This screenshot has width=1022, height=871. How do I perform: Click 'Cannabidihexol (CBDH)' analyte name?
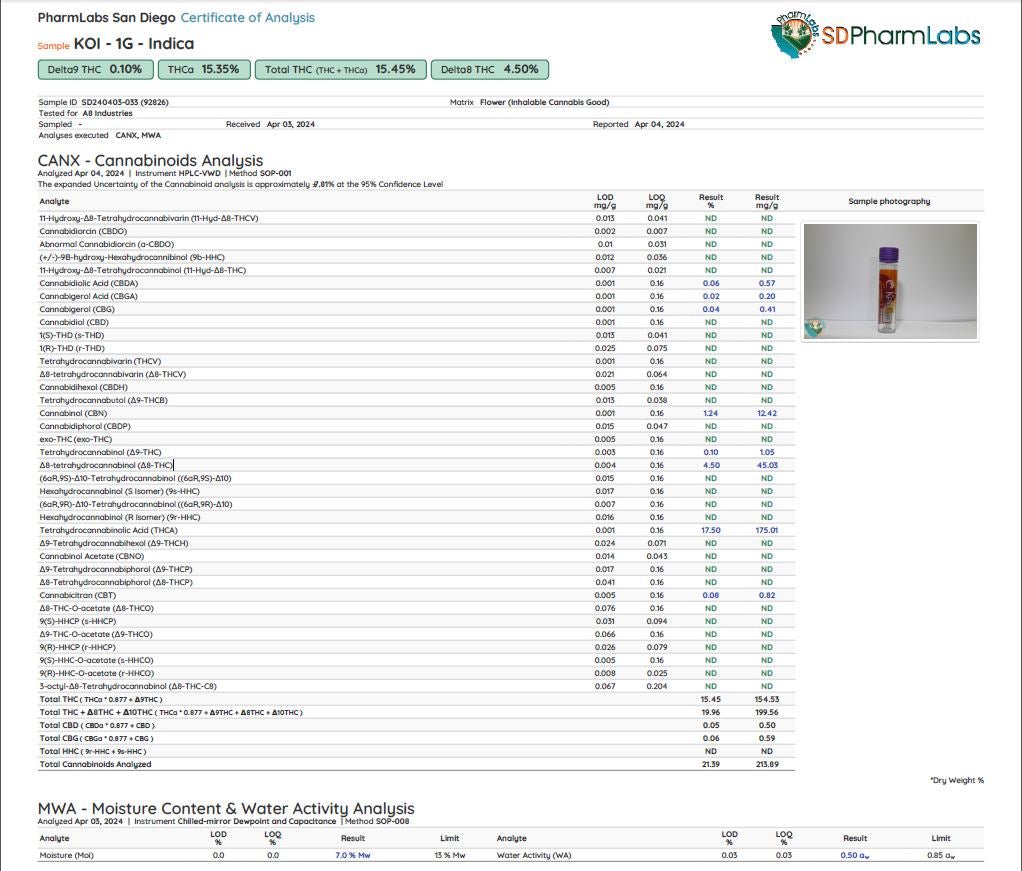point(83,387)
